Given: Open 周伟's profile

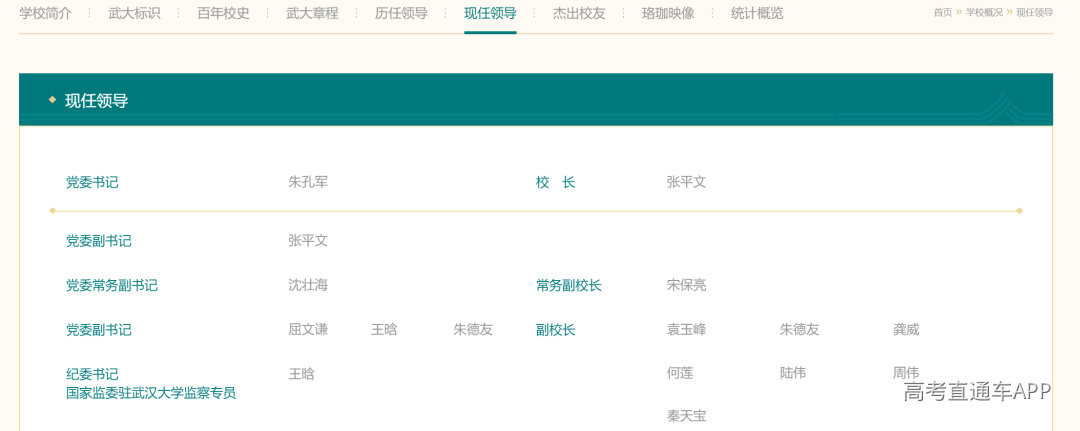Looking at the screenshot, I should 906,373.
